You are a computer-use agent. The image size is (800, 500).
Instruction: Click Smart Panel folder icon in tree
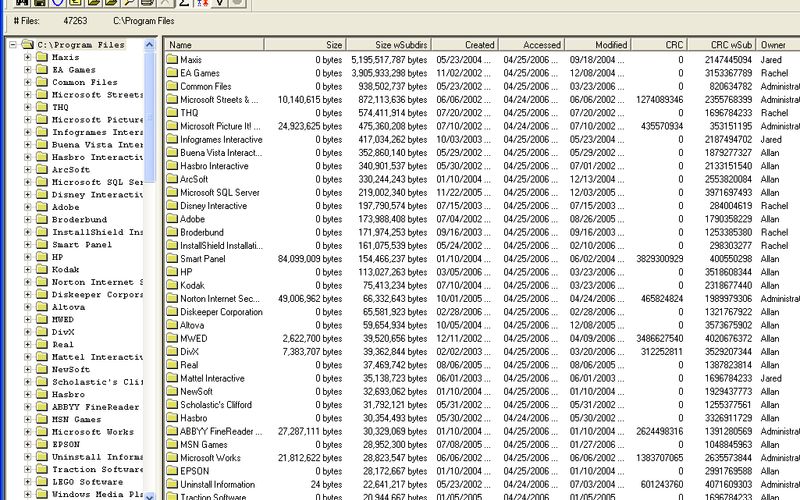[42, 244]
